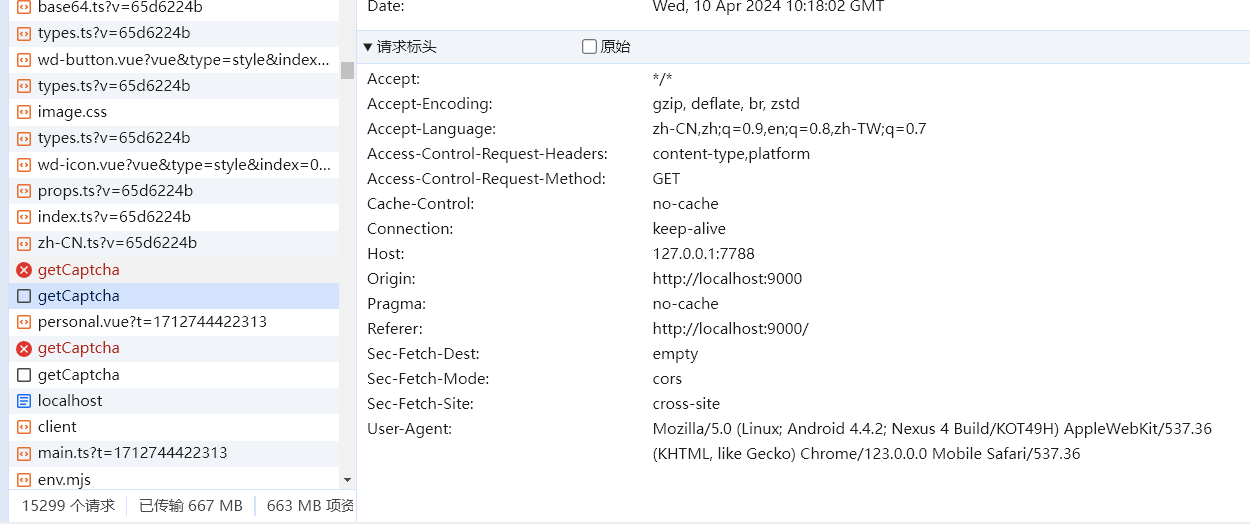The image size is (1250, 524).
Task: Select the props.ts?v=65d6224b request
Action: point(115,191)
